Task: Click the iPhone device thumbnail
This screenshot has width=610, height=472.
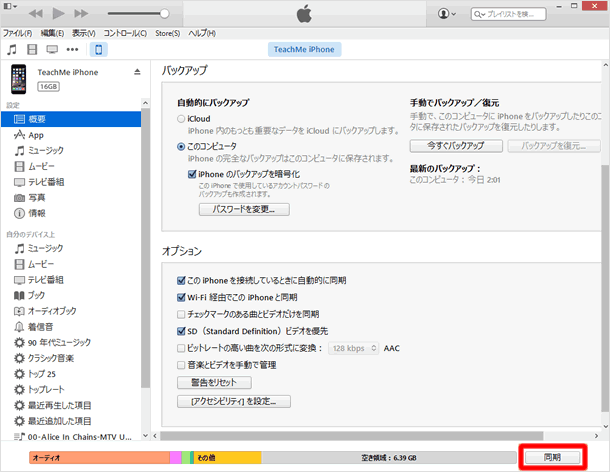Action: click(x=19, y=79)
